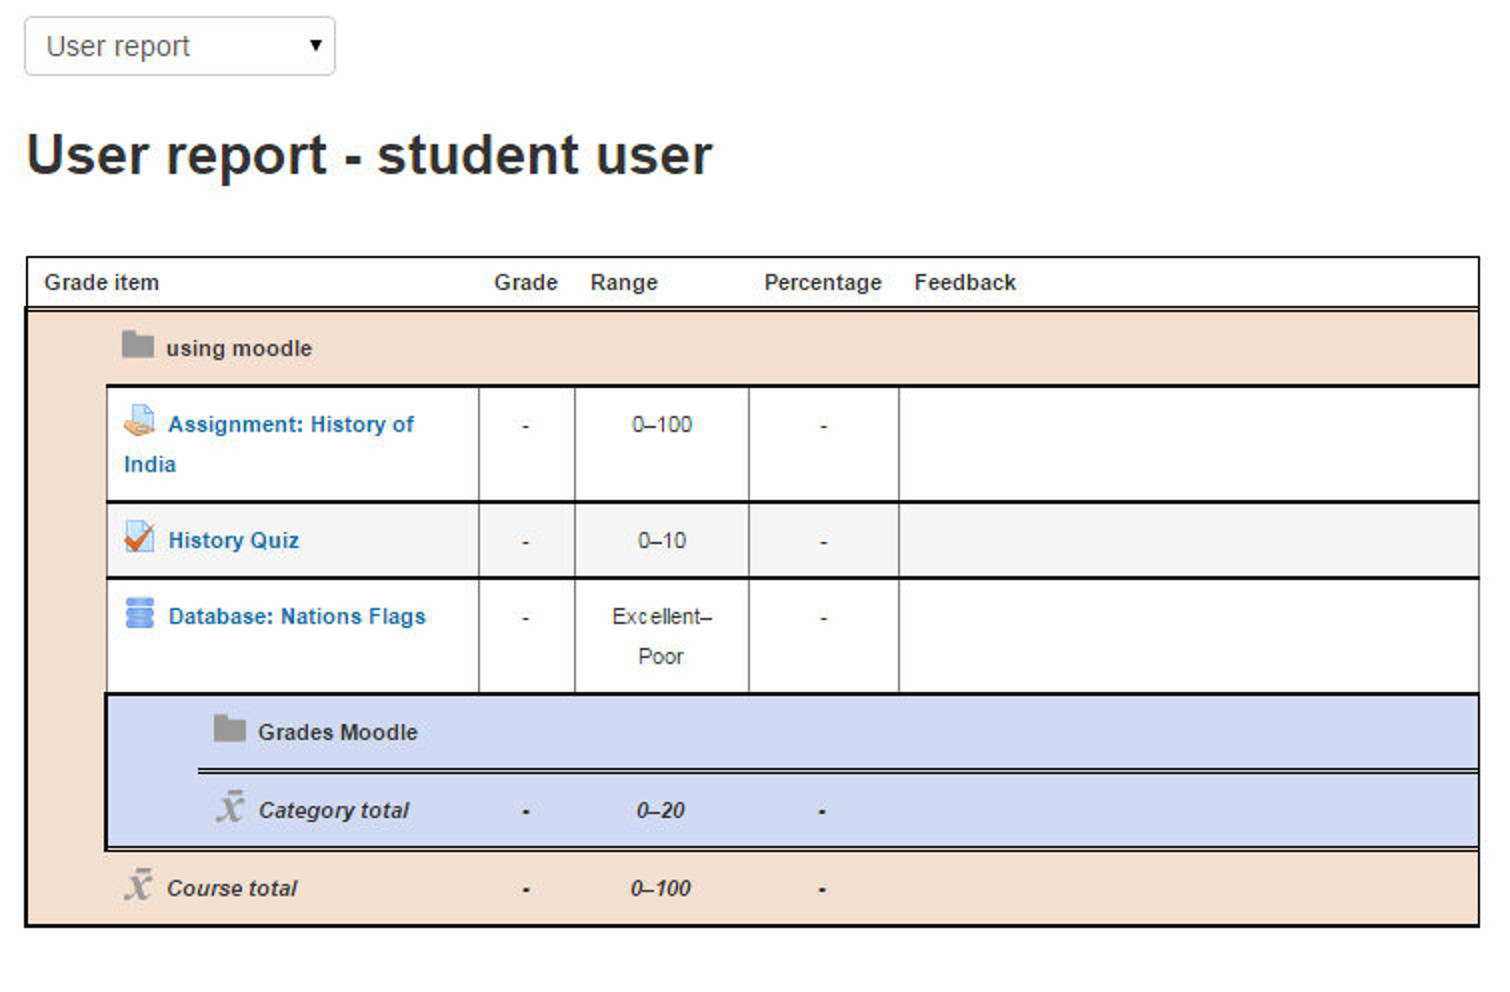The image size is (1510, 992).
Task: Click the Feedback column header
Action: coord(963,282)
